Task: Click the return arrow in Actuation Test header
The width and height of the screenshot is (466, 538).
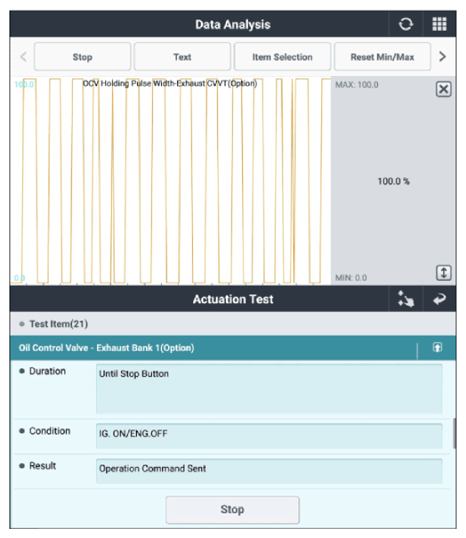Action: (x=439, y=299)
